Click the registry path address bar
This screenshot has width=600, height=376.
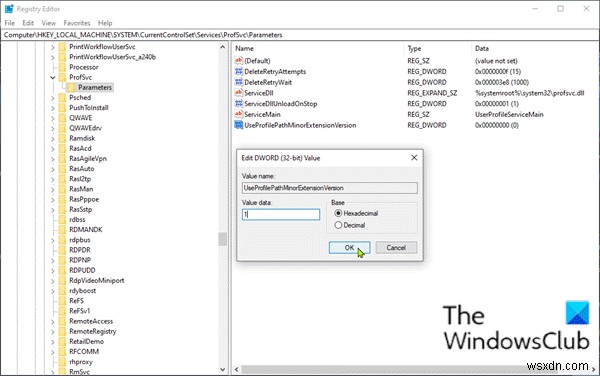pyautogui.click(x=300, y=35)
